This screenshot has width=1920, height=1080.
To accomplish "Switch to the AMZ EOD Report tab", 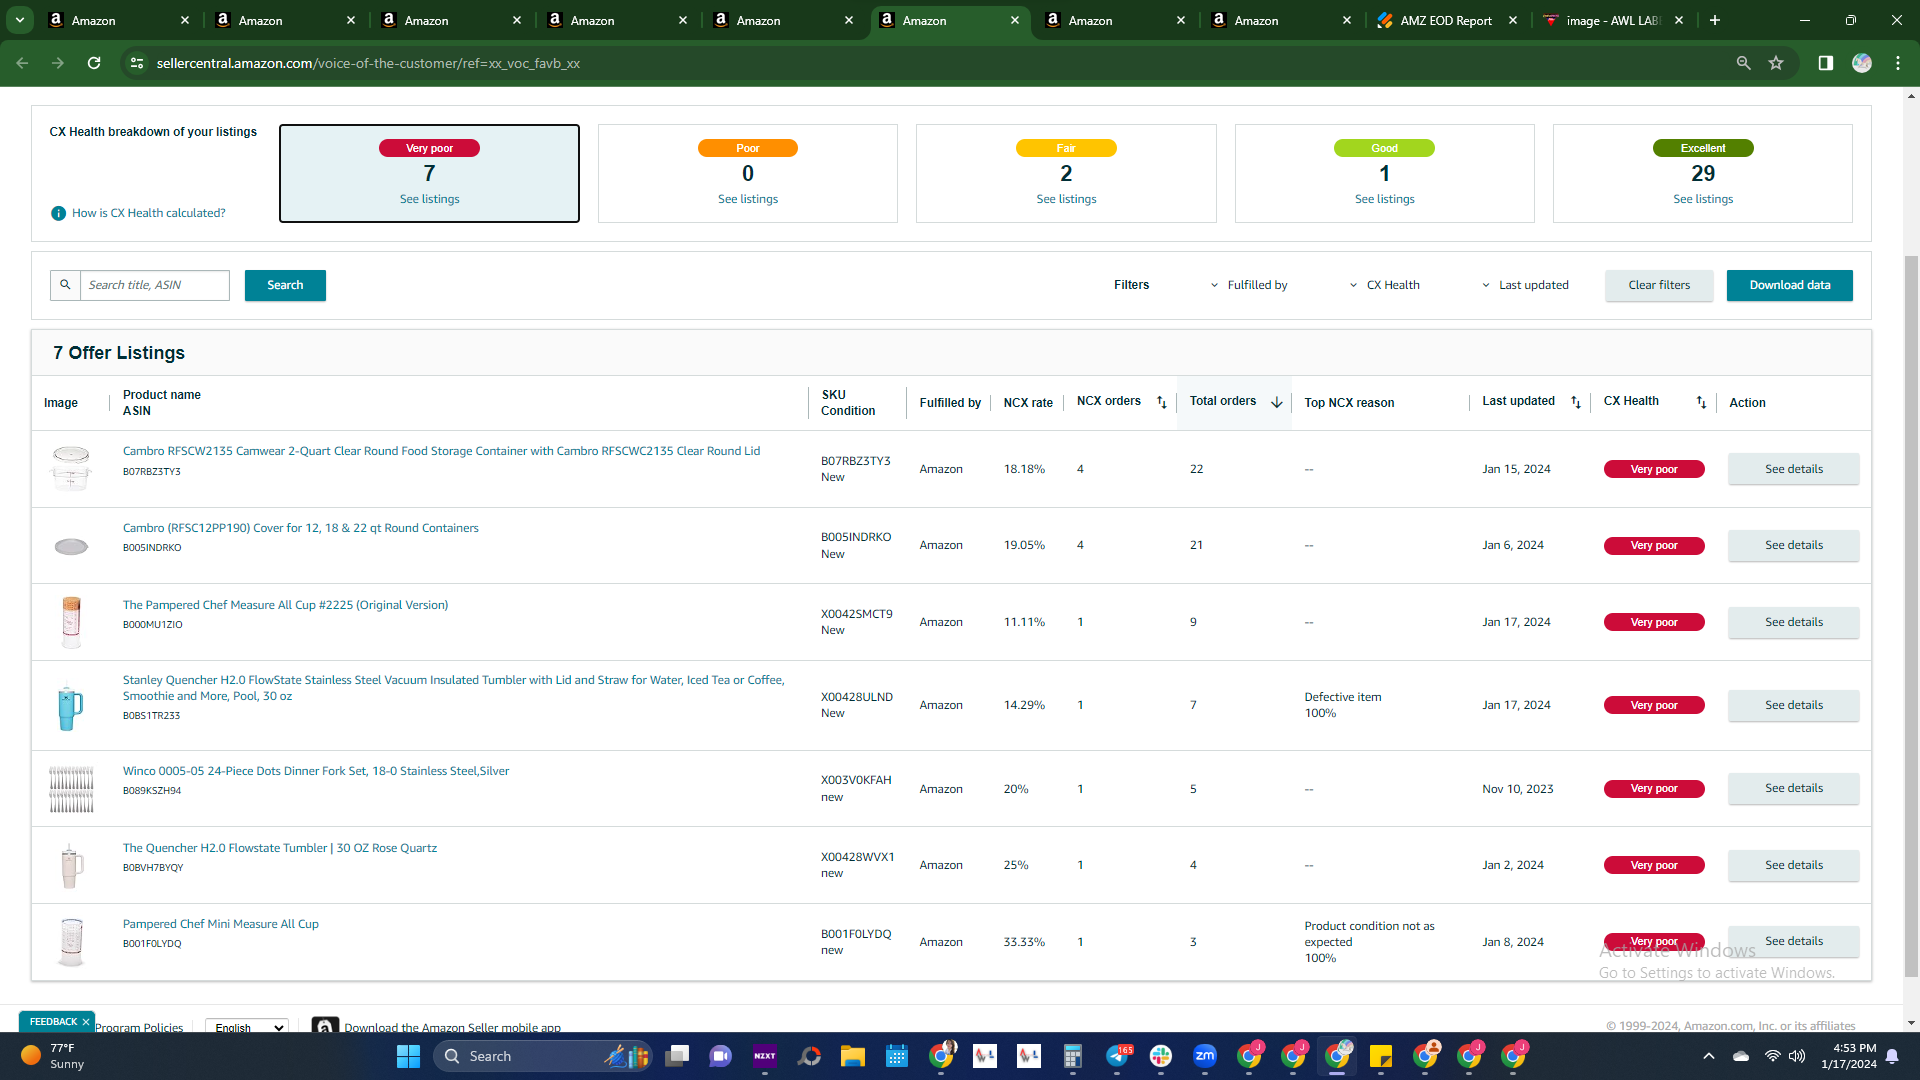I will [1445, 20].
